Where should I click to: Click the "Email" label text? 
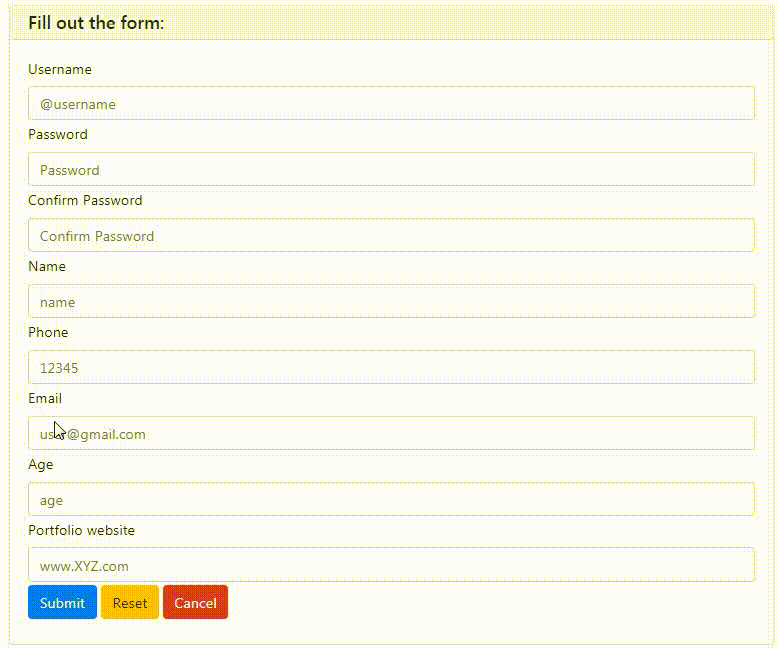click(45, 399)
